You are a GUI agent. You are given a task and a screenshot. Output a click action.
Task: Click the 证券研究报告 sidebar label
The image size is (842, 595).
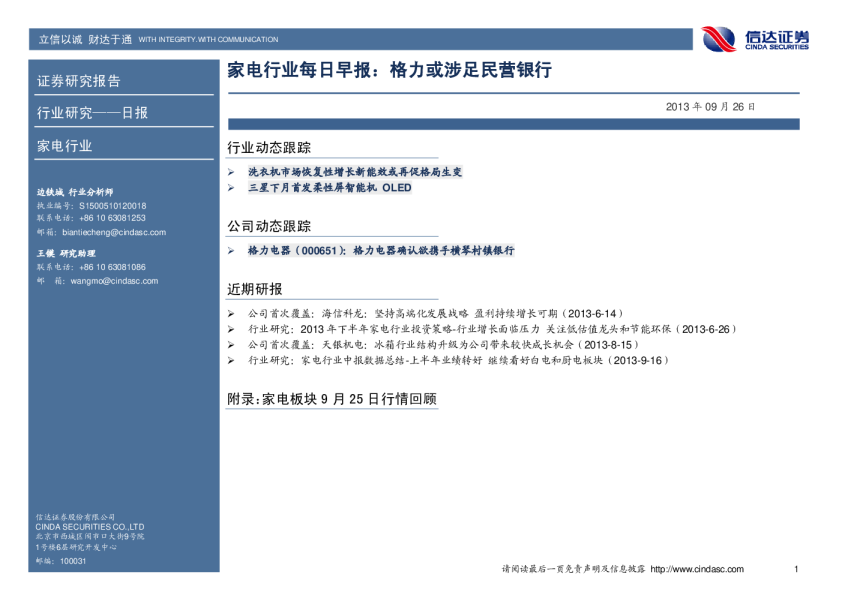[78, 81]
